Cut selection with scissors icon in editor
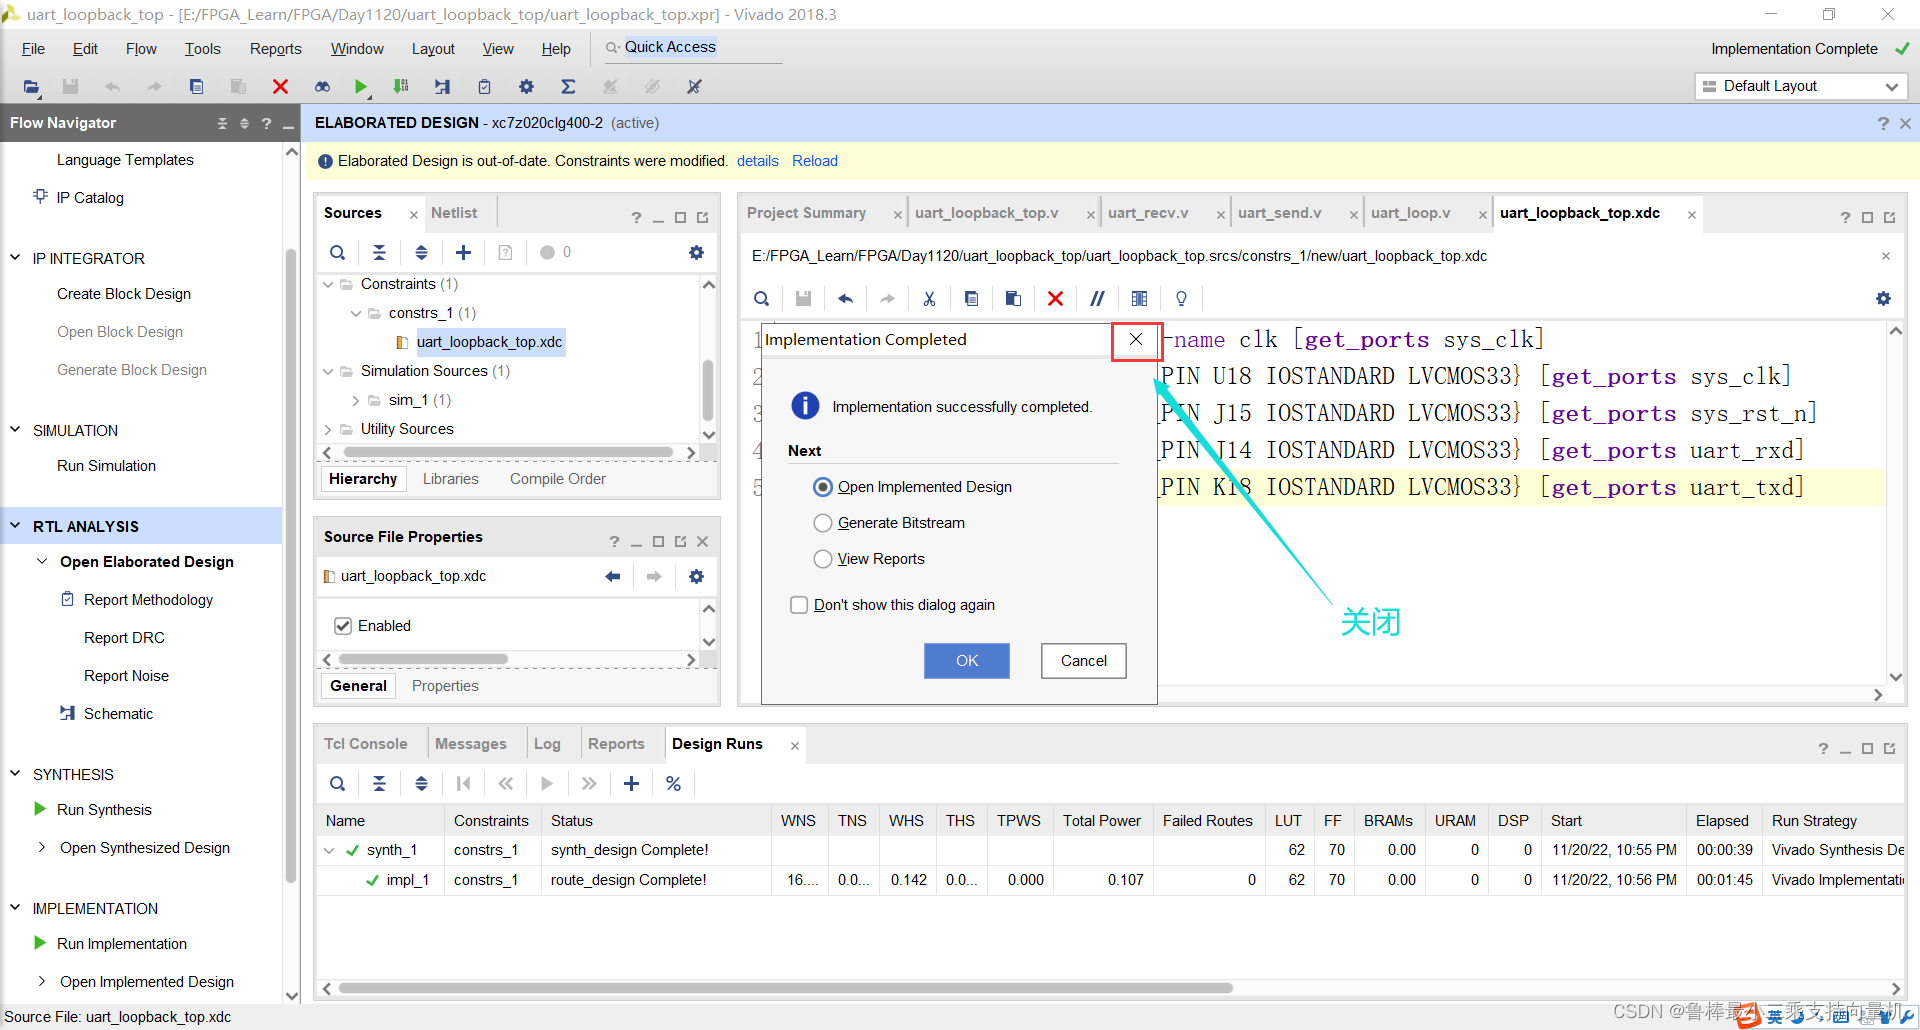 pyautogui.click(x=929, y=298)
